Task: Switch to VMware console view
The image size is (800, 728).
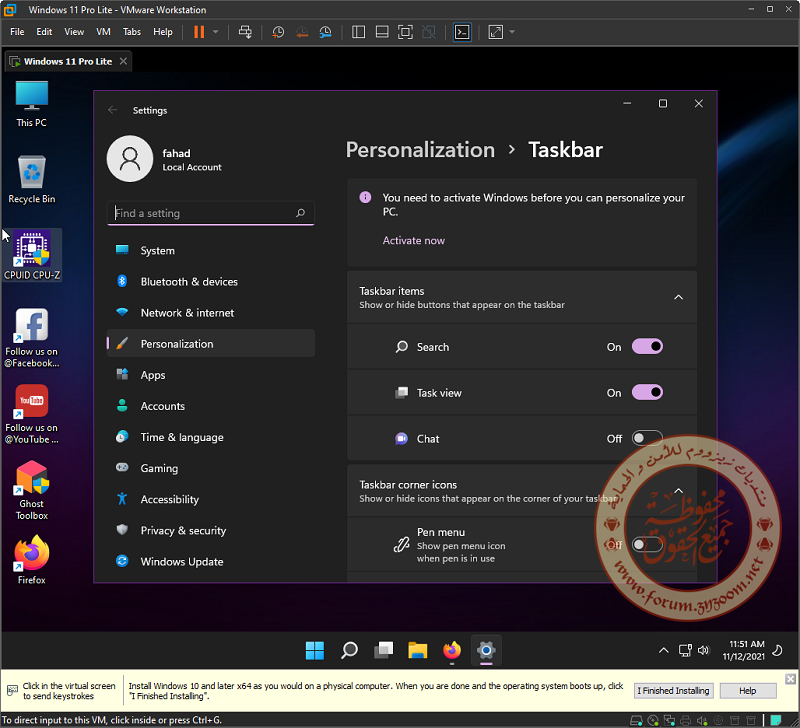Action: click(x=462, y=32)
